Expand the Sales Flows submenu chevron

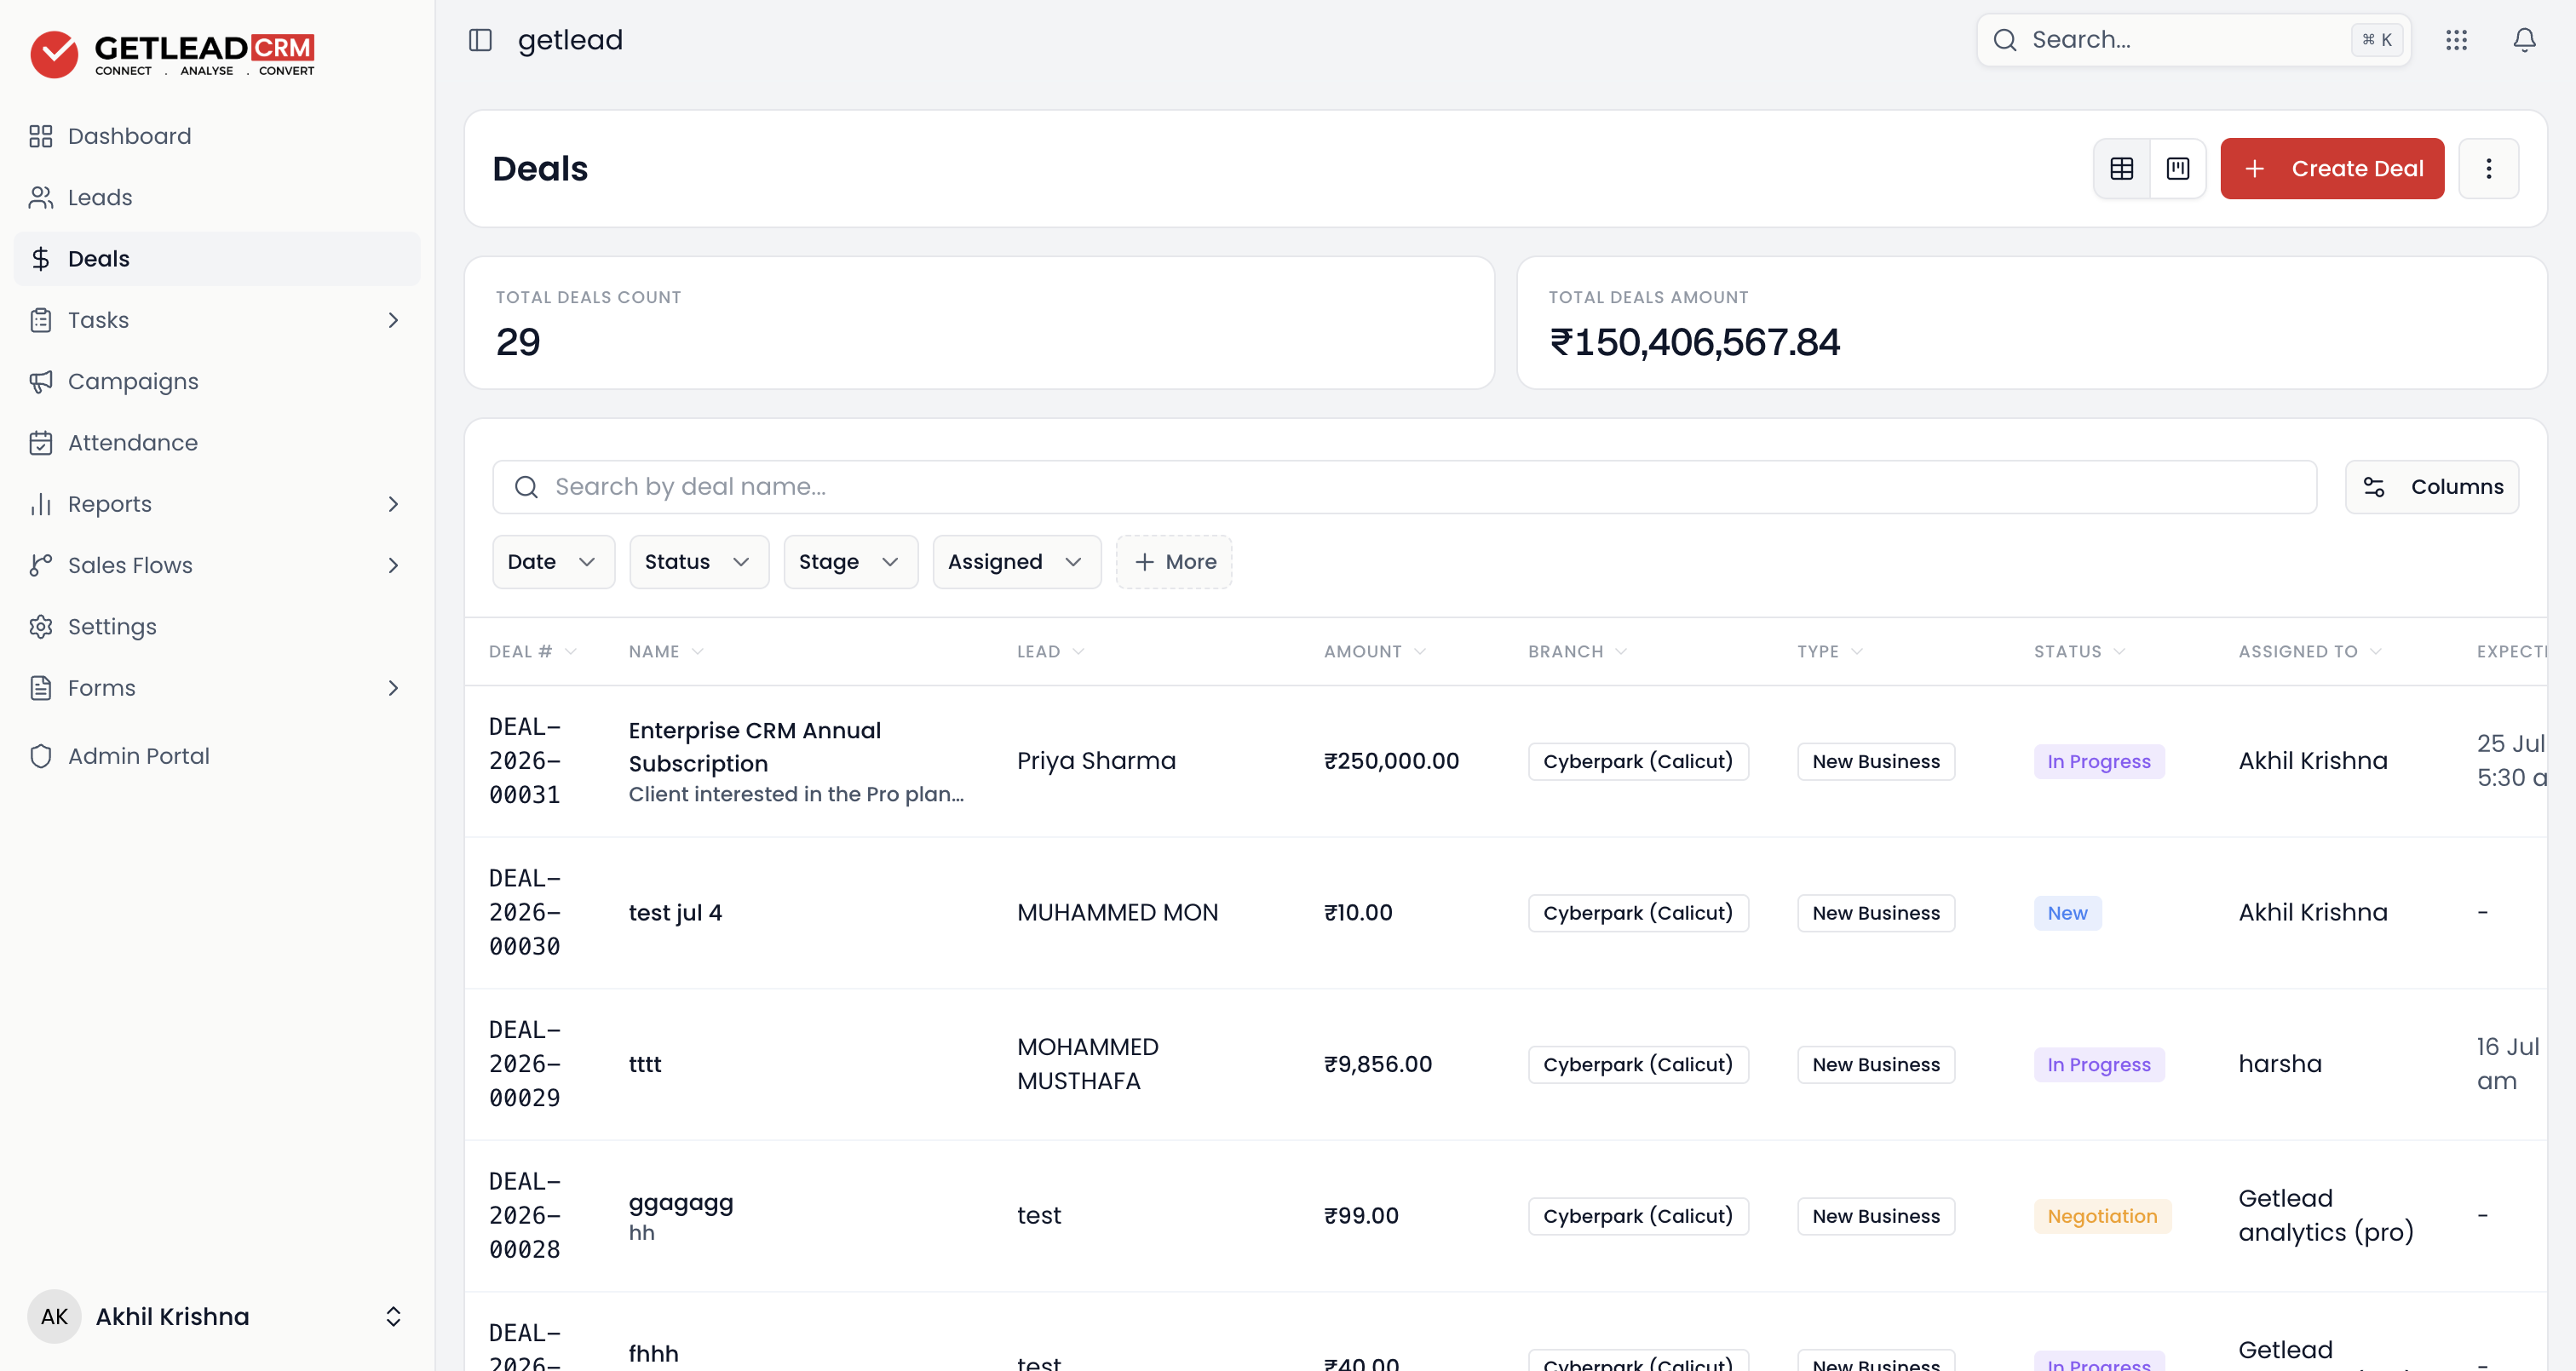coord(393,565)
